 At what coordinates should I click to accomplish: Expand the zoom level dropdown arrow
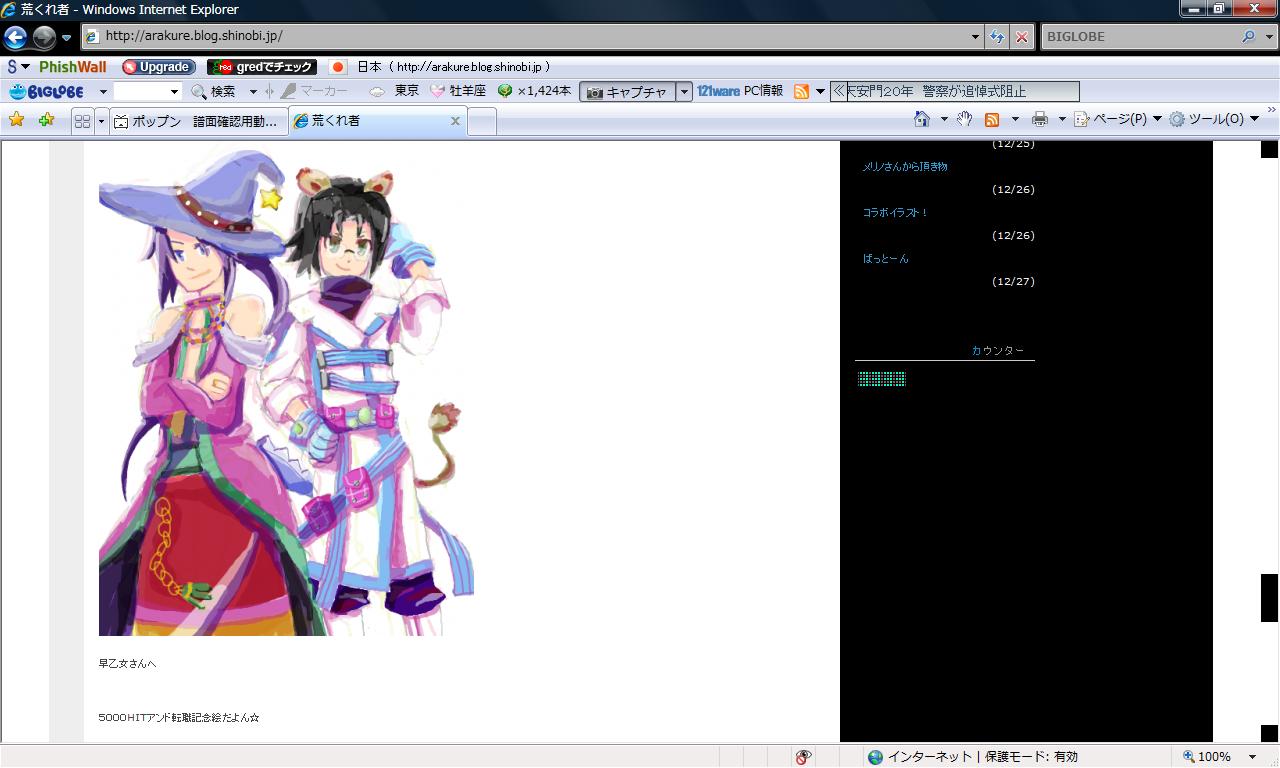click(1252, 757)
